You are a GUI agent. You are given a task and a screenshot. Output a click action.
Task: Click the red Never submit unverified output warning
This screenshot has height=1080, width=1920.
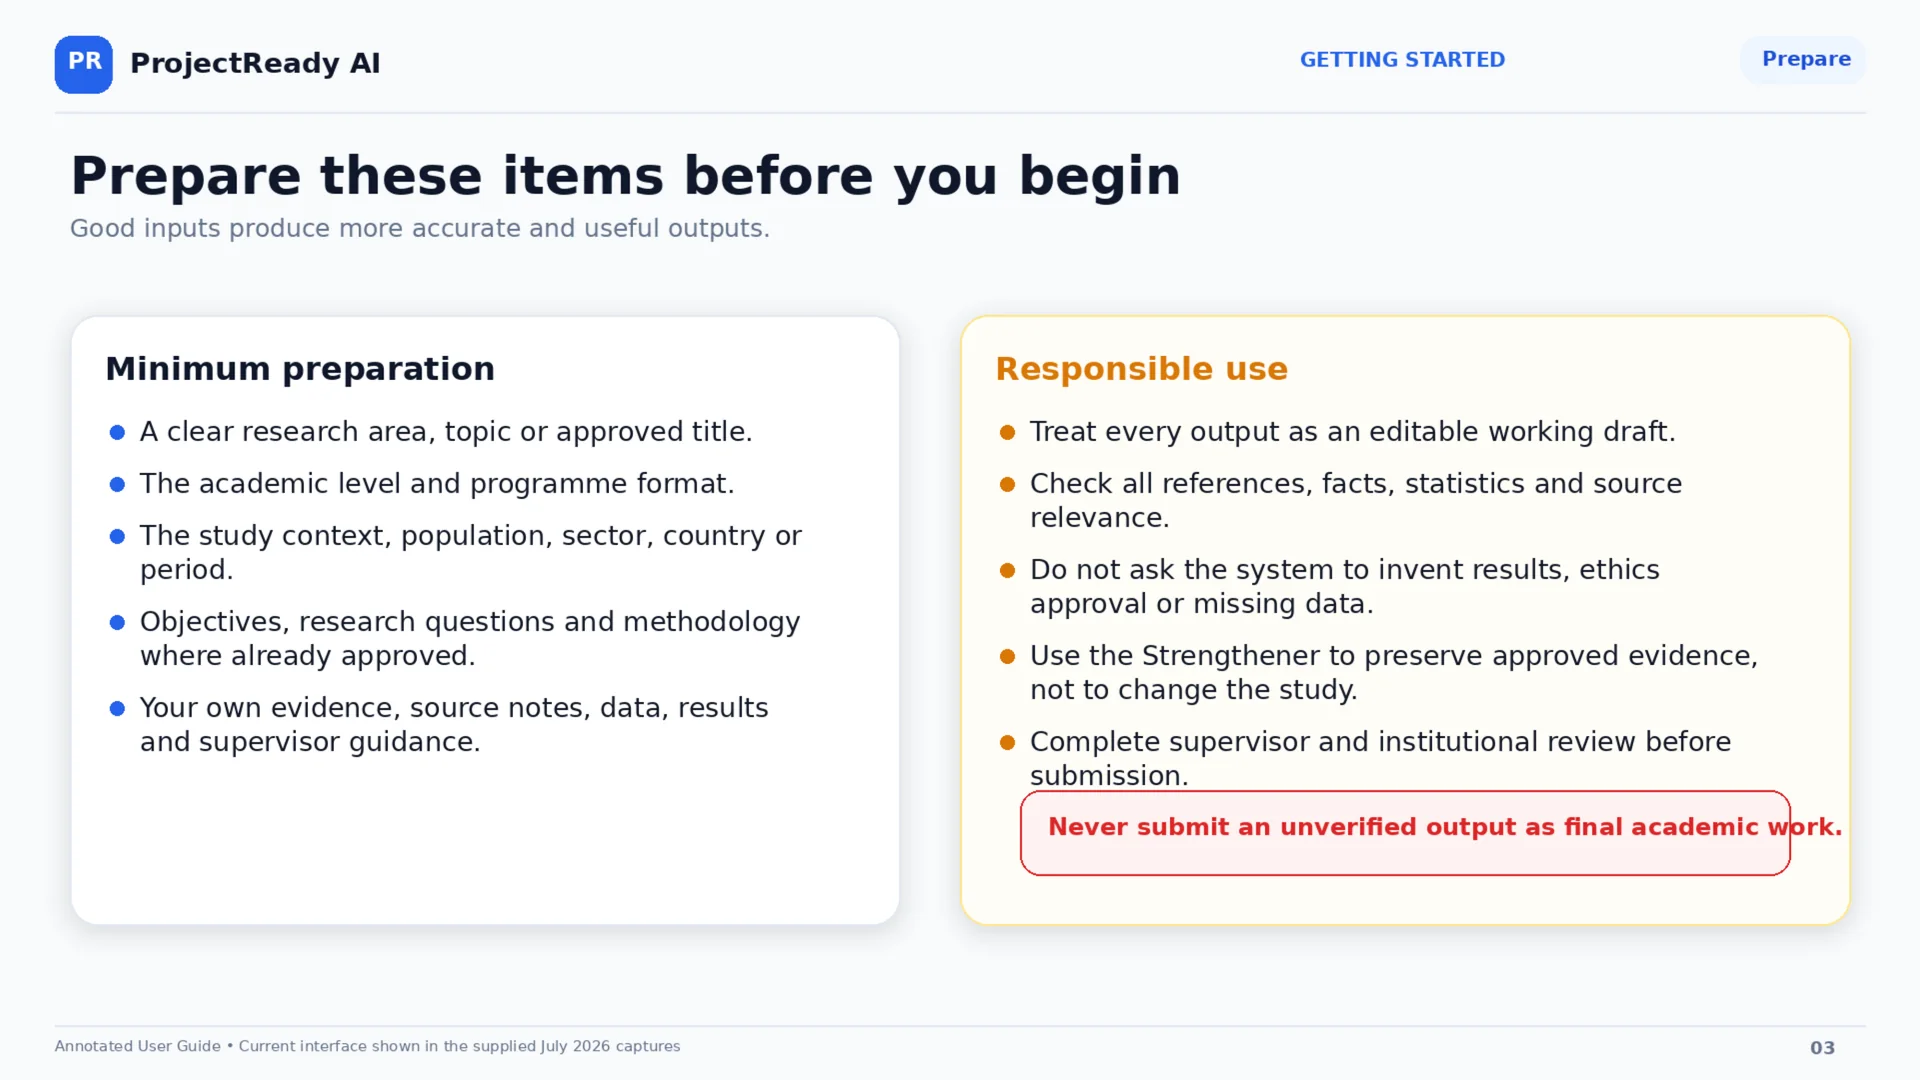[x=1405, y=833]
